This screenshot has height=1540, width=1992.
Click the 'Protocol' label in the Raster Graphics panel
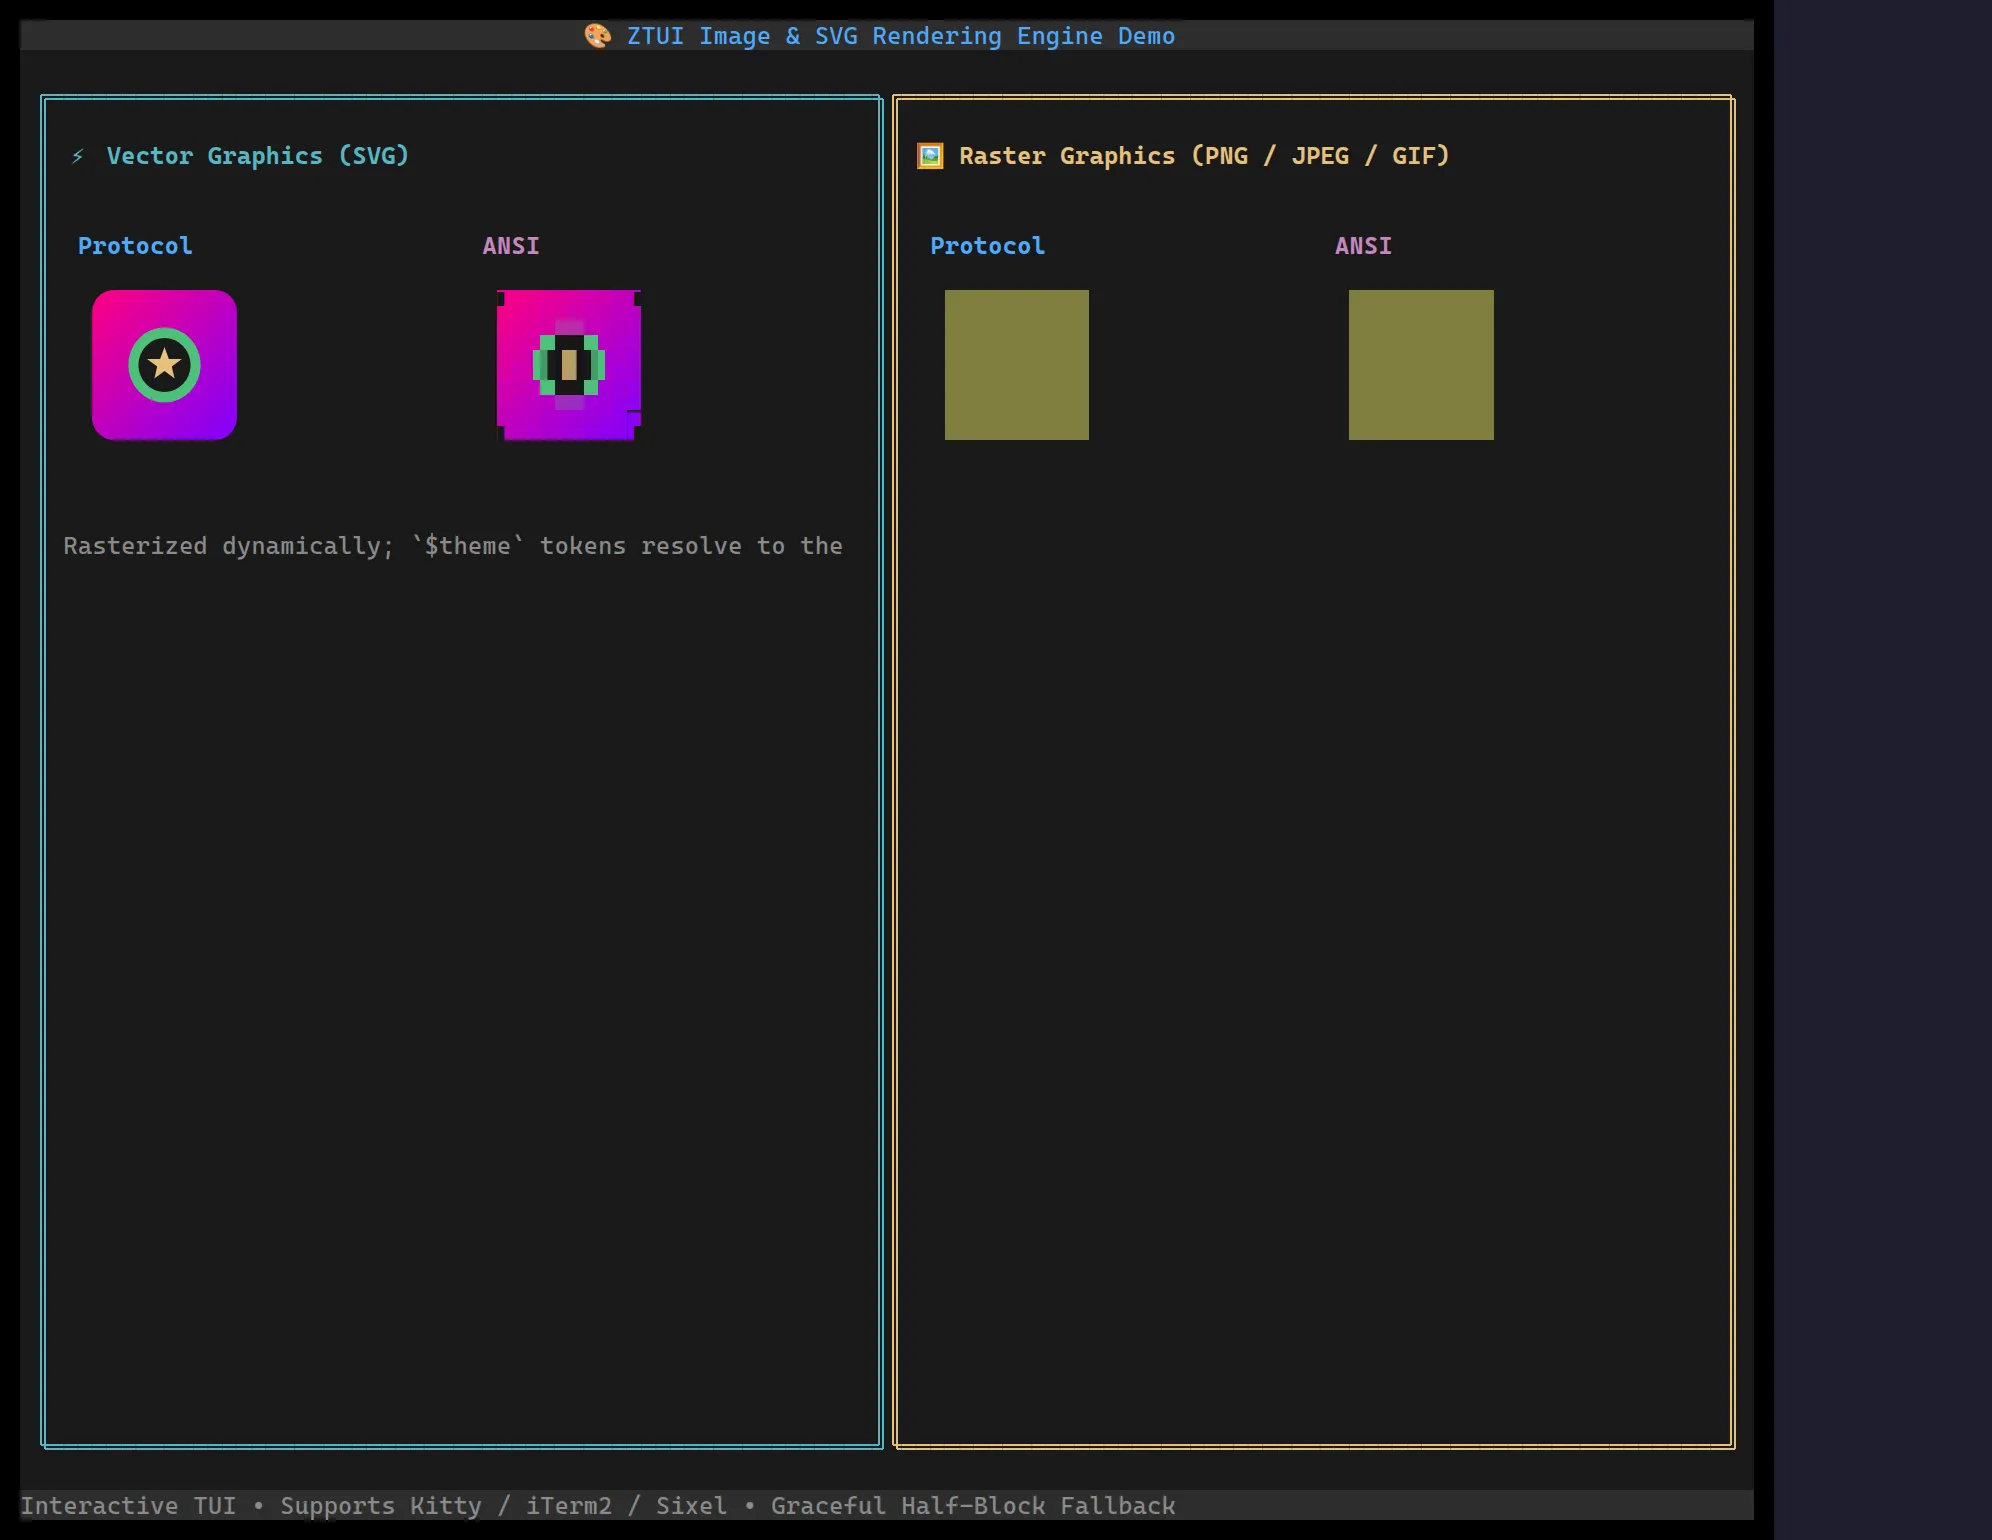tap(987, 246)
